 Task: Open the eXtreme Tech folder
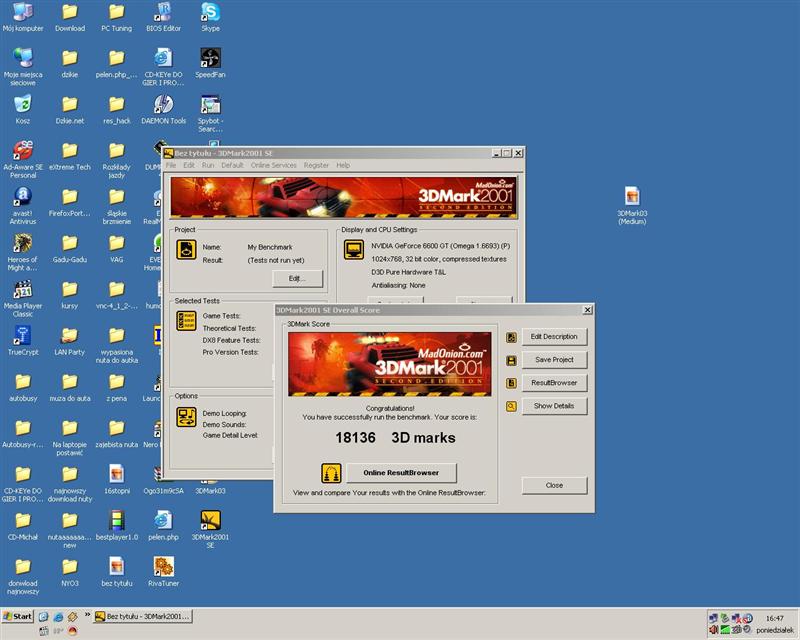click(70, 155)
